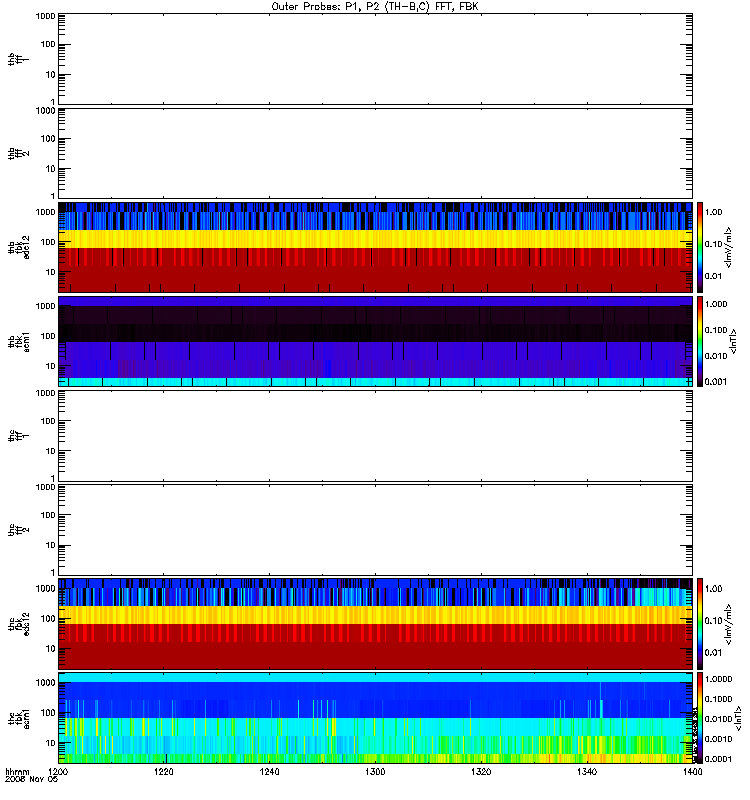Click the 'thc fff 1' panel axis title
Screen dimensions: 750x800
(x=18, y=436)
